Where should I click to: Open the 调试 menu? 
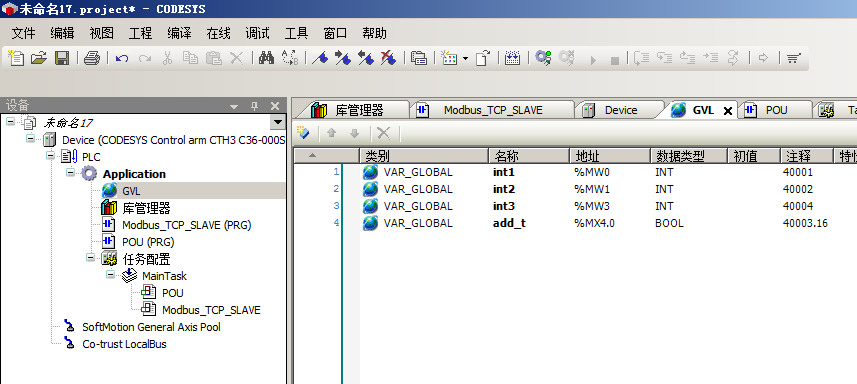point(257,33)
